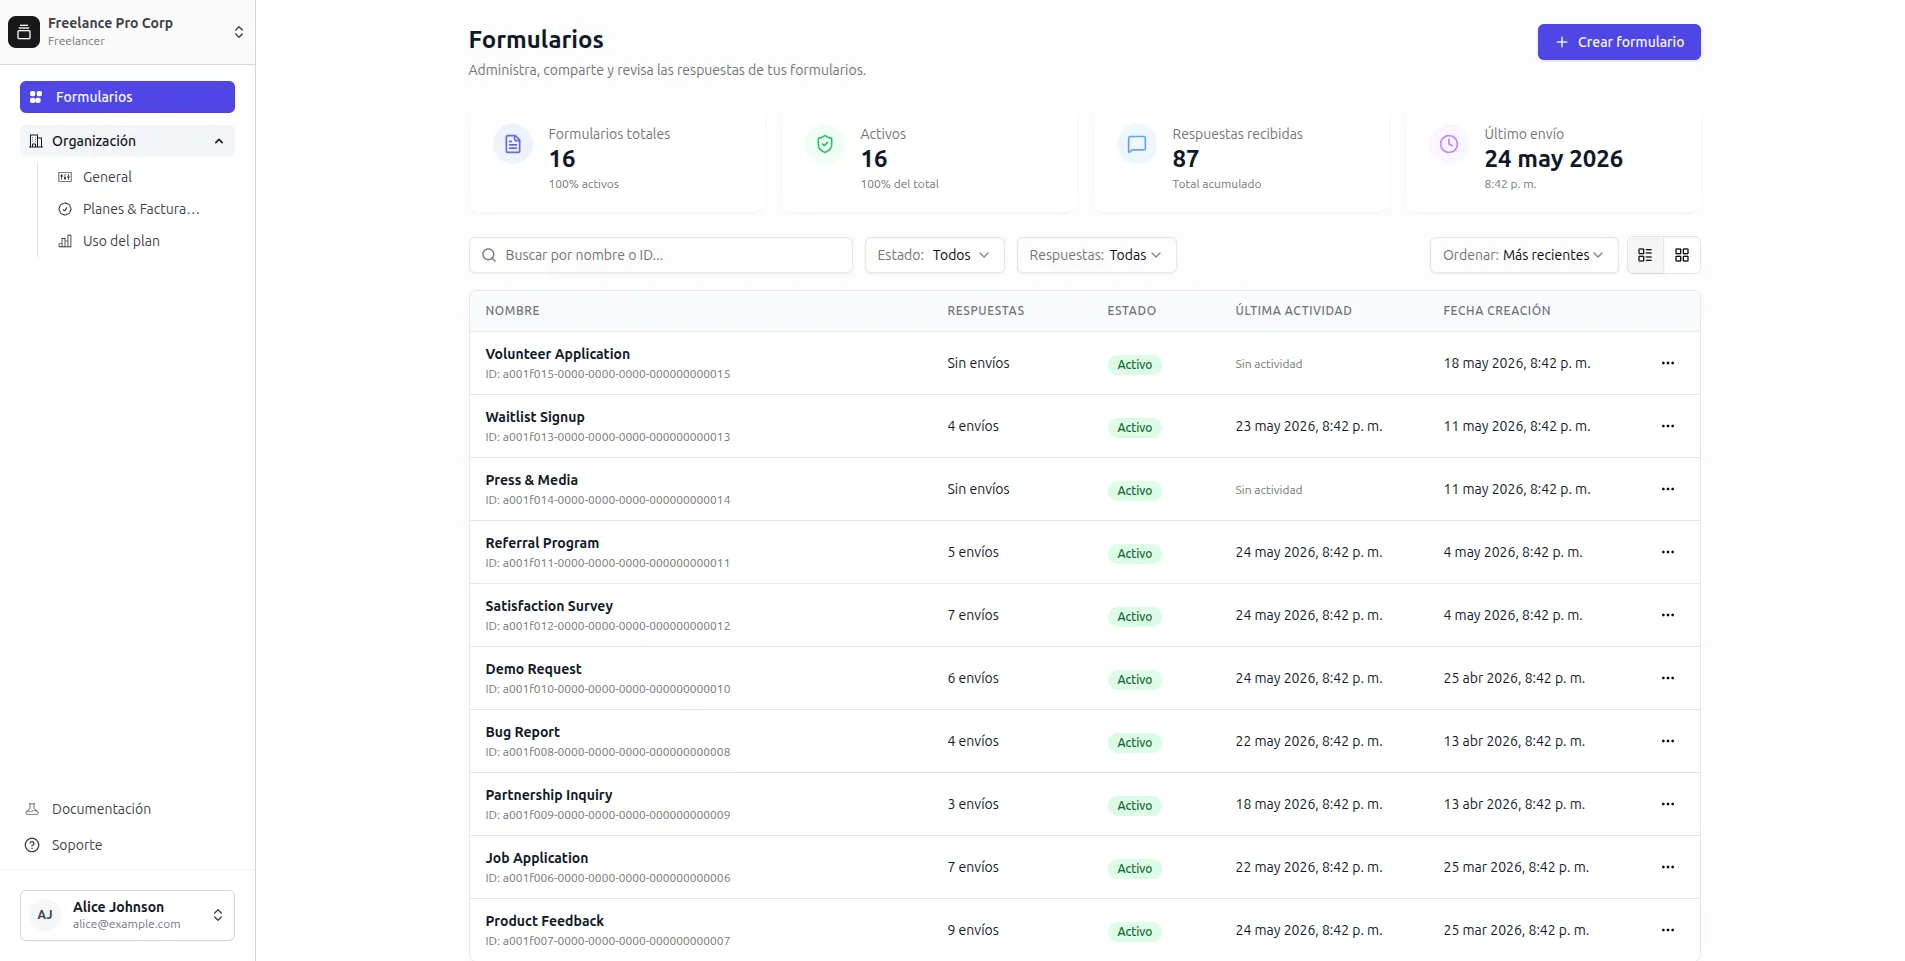Switch to list view layout
The height and width of the screenshot is (961, 1905).
coord(1645,255)
